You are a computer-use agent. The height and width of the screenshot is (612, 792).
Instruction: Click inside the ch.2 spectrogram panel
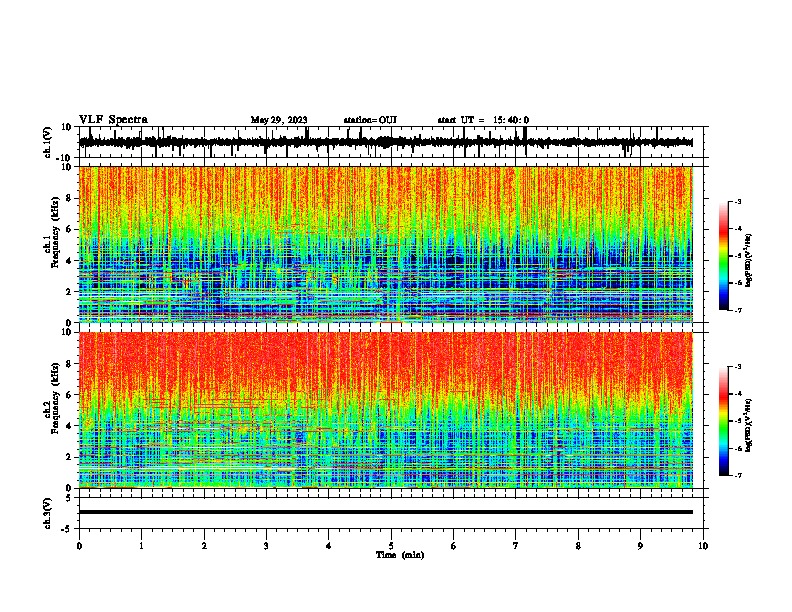[386, 410]
